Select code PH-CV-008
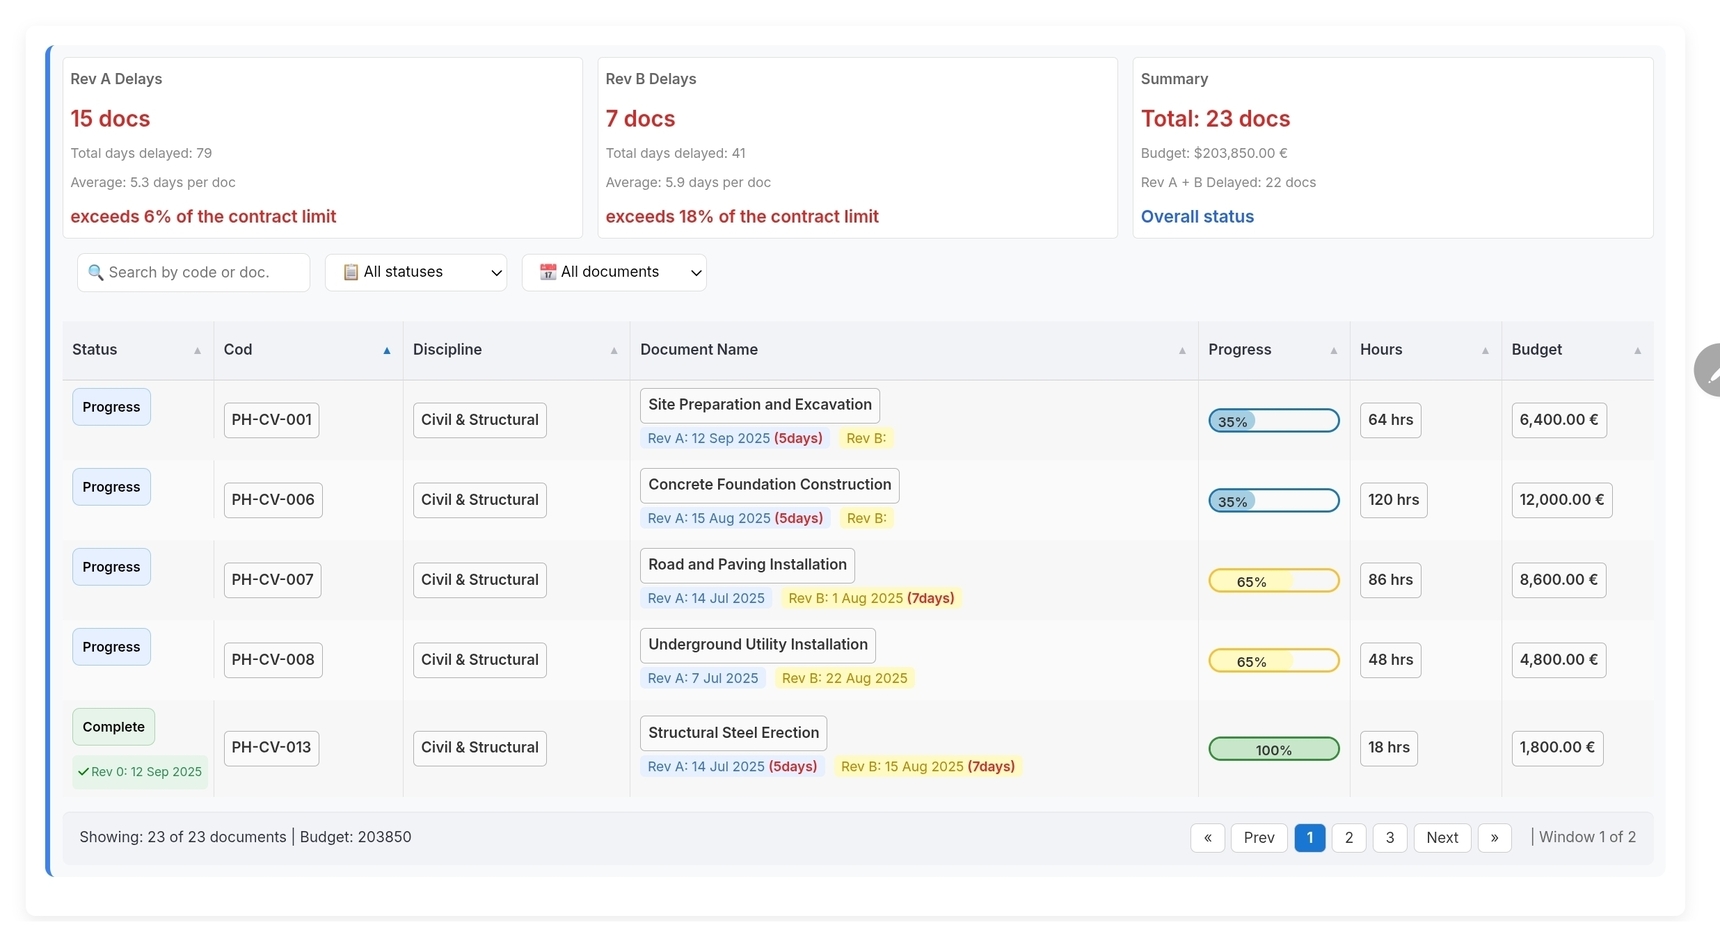 273,660
